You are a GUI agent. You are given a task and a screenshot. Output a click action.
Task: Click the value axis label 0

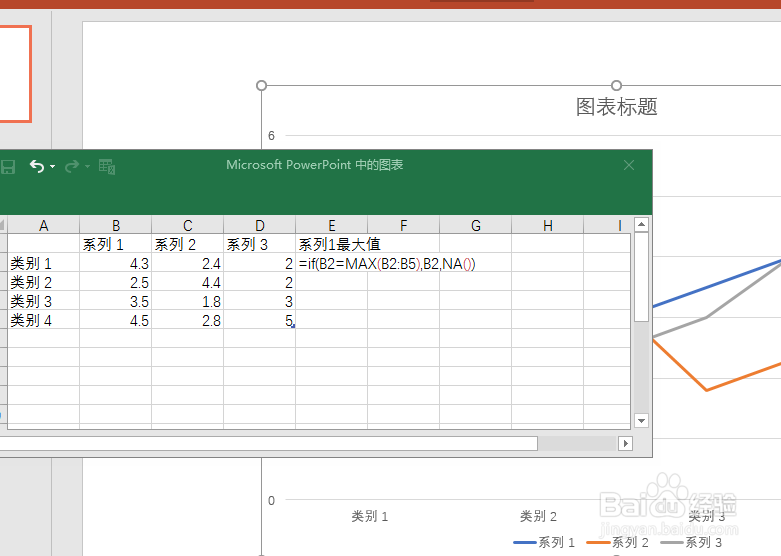pyautogui.click(x=271, y=500)
